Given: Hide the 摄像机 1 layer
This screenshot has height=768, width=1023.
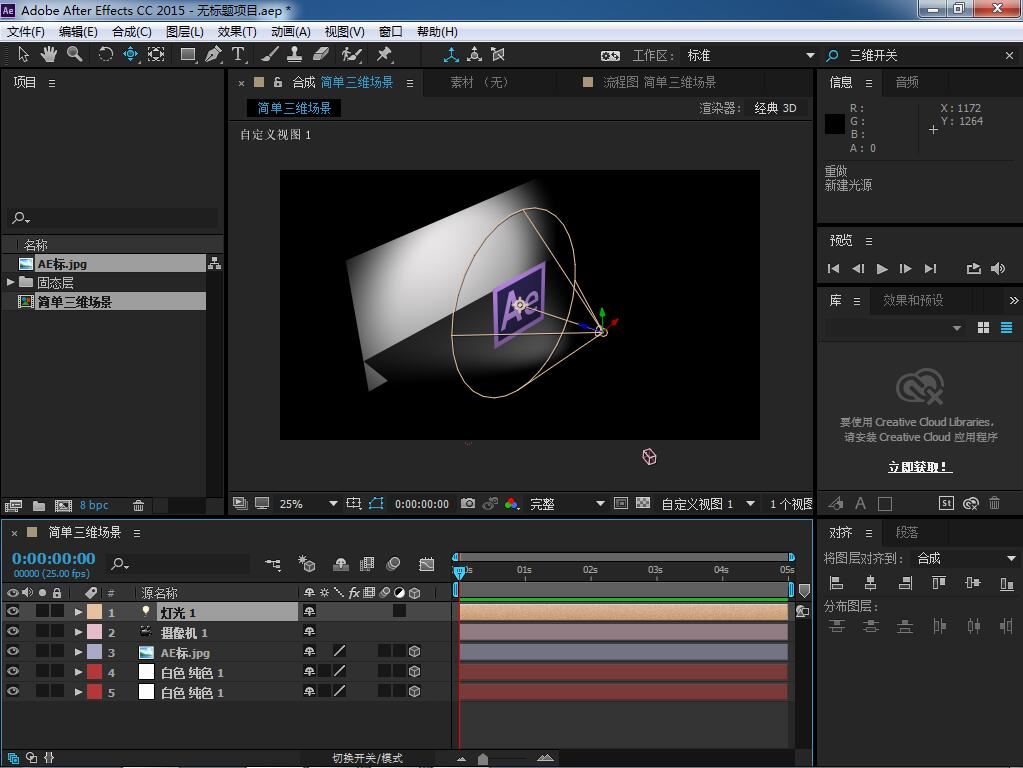Looking at the screenshot, I should point(12,632).
